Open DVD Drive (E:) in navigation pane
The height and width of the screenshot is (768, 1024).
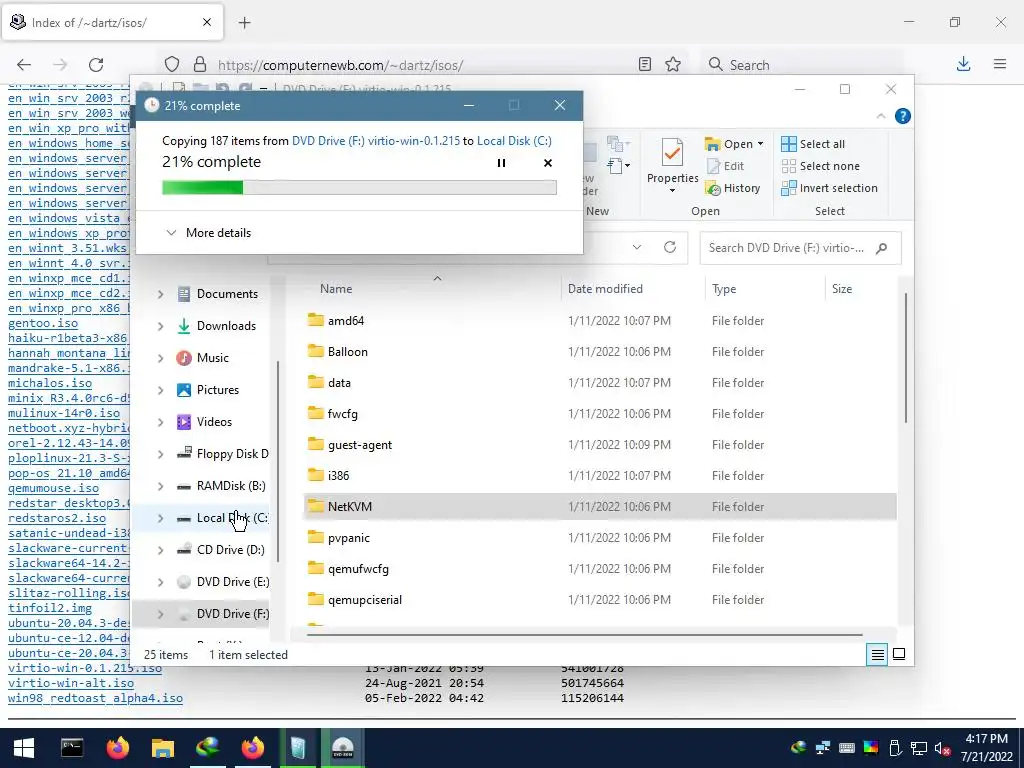pos(222,582)
